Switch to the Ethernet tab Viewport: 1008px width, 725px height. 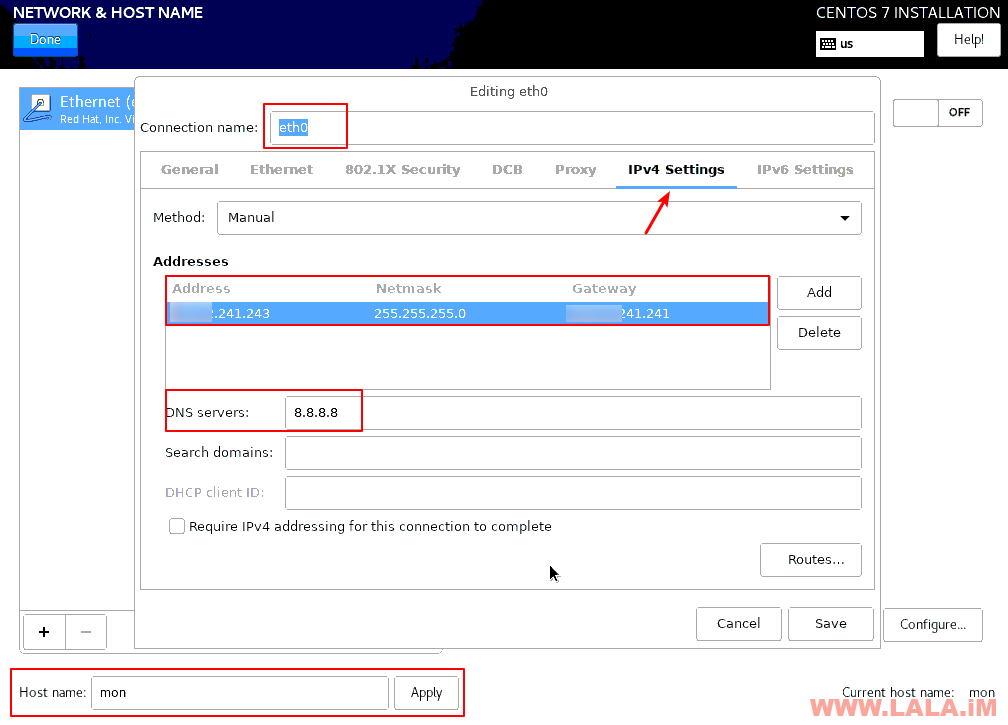282,170
